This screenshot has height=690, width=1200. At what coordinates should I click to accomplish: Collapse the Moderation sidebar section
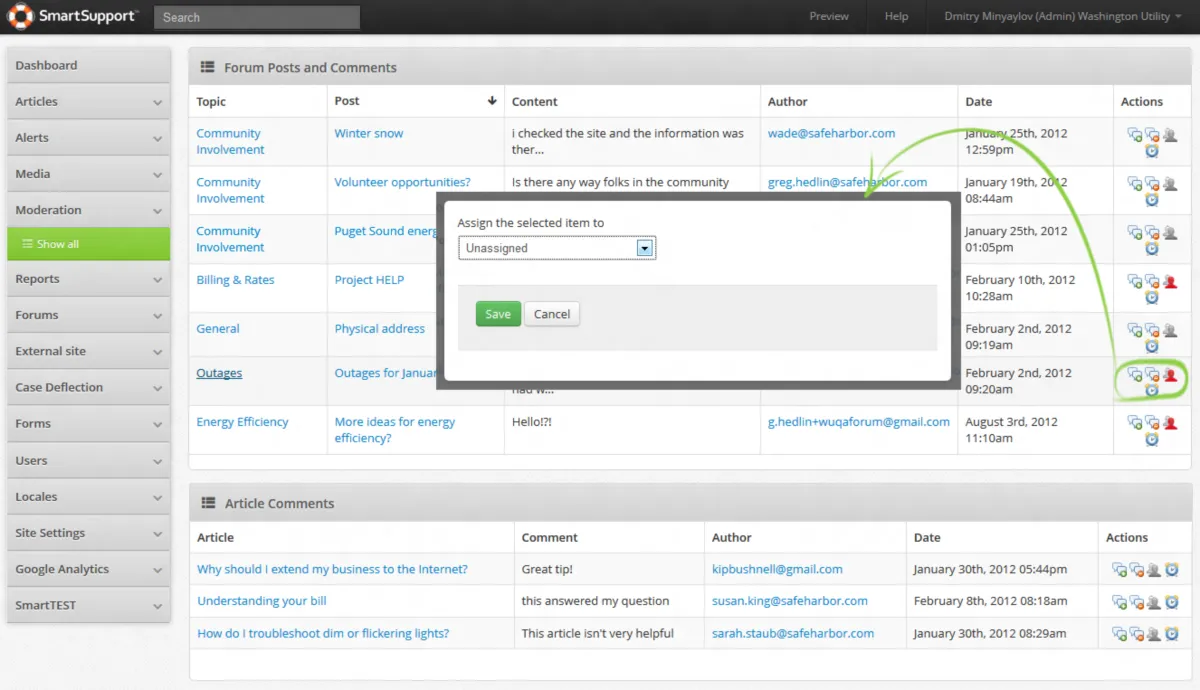click(x=88, y=210)
